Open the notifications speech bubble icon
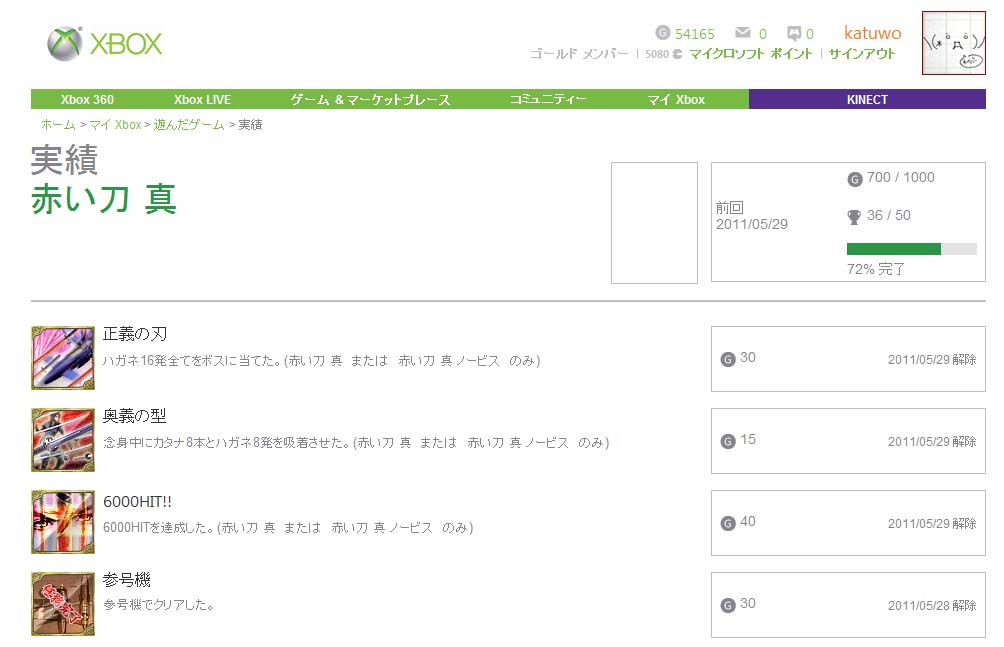Viewport: 1004px width, 647px height. tap(794, 33)
